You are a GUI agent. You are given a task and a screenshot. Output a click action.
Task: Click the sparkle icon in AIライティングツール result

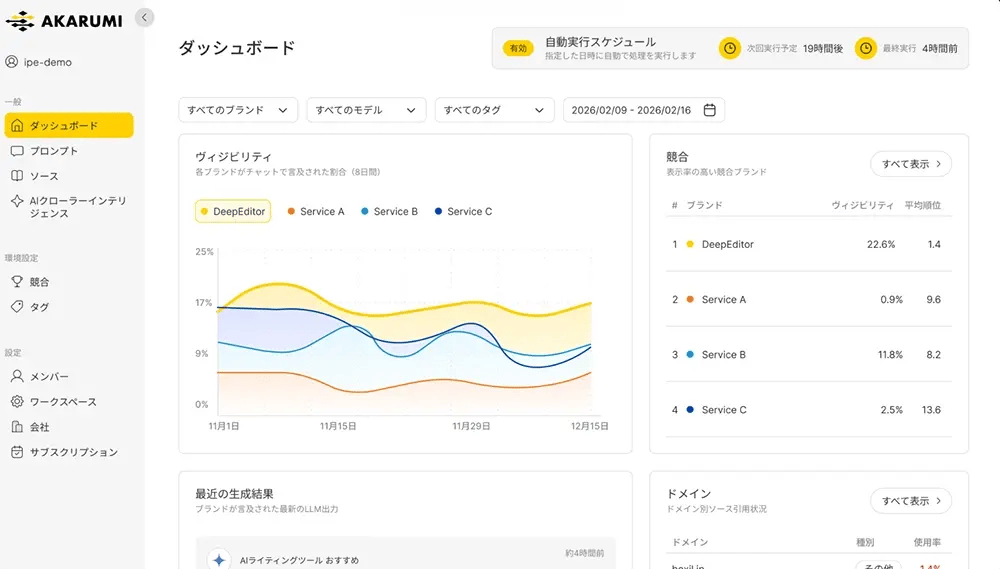click(219, 560)
